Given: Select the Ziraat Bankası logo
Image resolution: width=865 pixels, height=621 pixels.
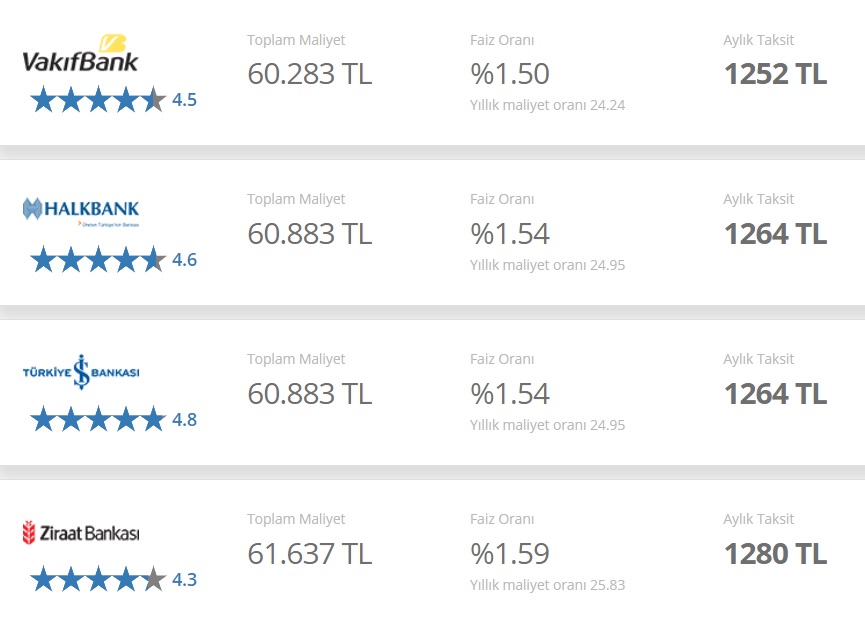Looking at the screenshot, I should click(x=81, y=533).
